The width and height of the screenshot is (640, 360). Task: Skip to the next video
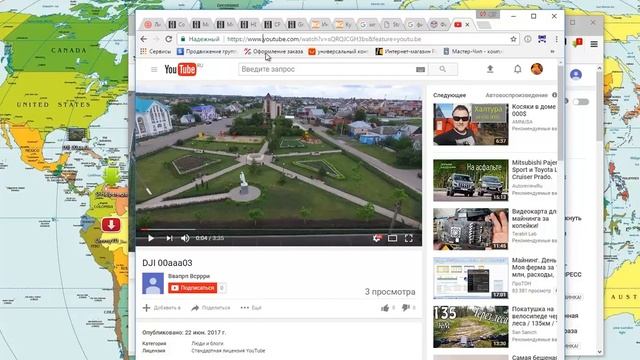(169, 238)
